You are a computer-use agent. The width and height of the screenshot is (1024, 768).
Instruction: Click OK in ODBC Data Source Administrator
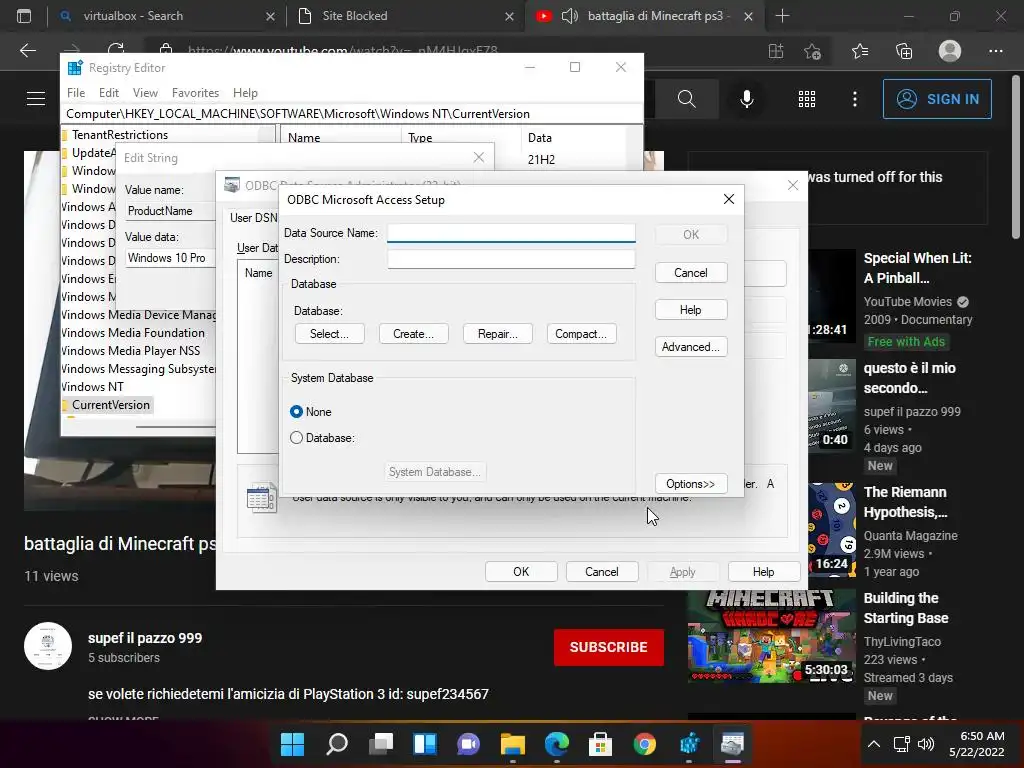tap(521, 571)
